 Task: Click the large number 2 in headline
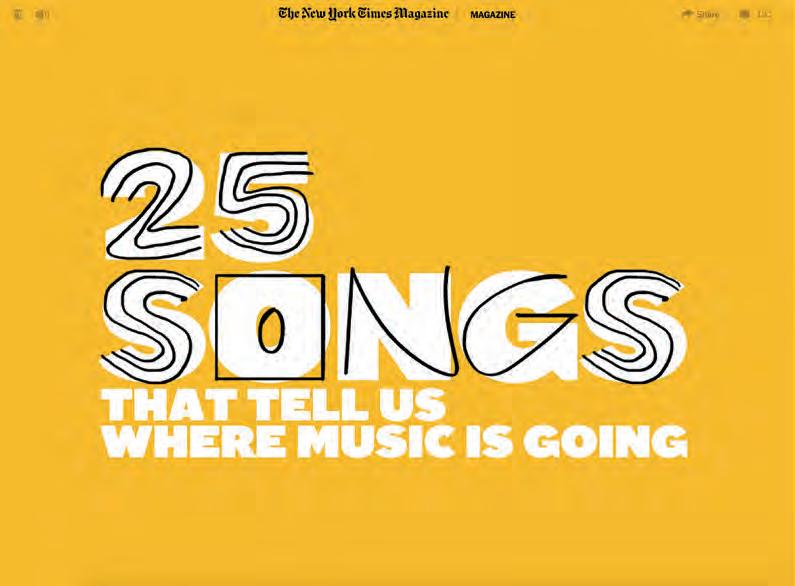[153, 204]
